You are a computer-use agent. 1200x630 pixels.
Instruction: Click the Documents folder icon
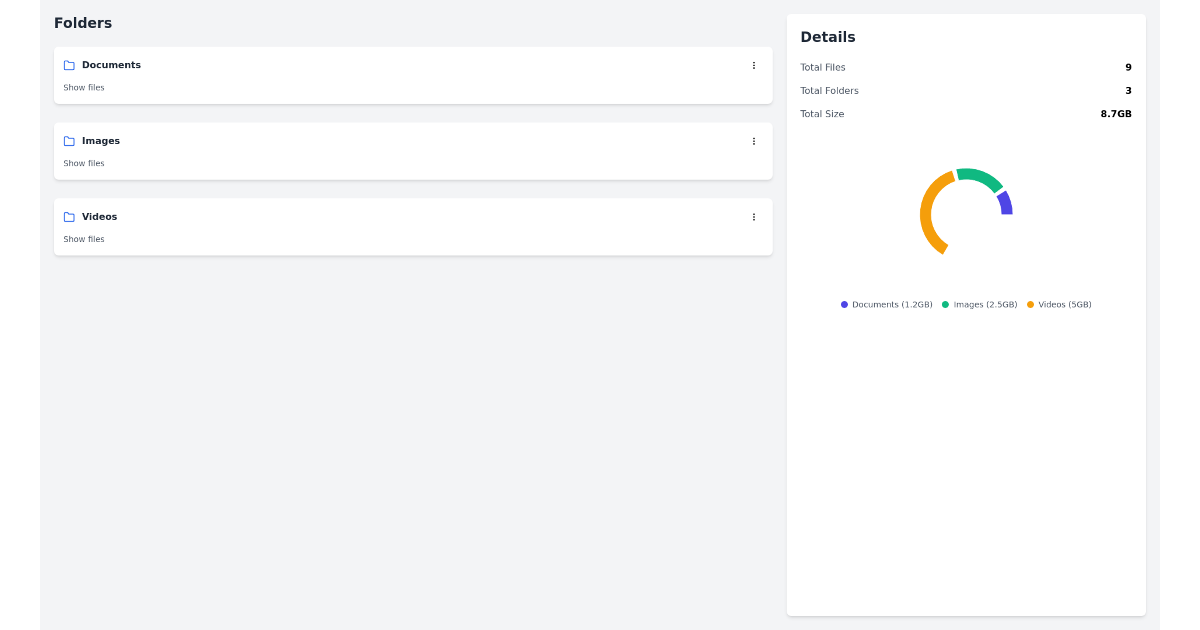click(x=69, y=65)
